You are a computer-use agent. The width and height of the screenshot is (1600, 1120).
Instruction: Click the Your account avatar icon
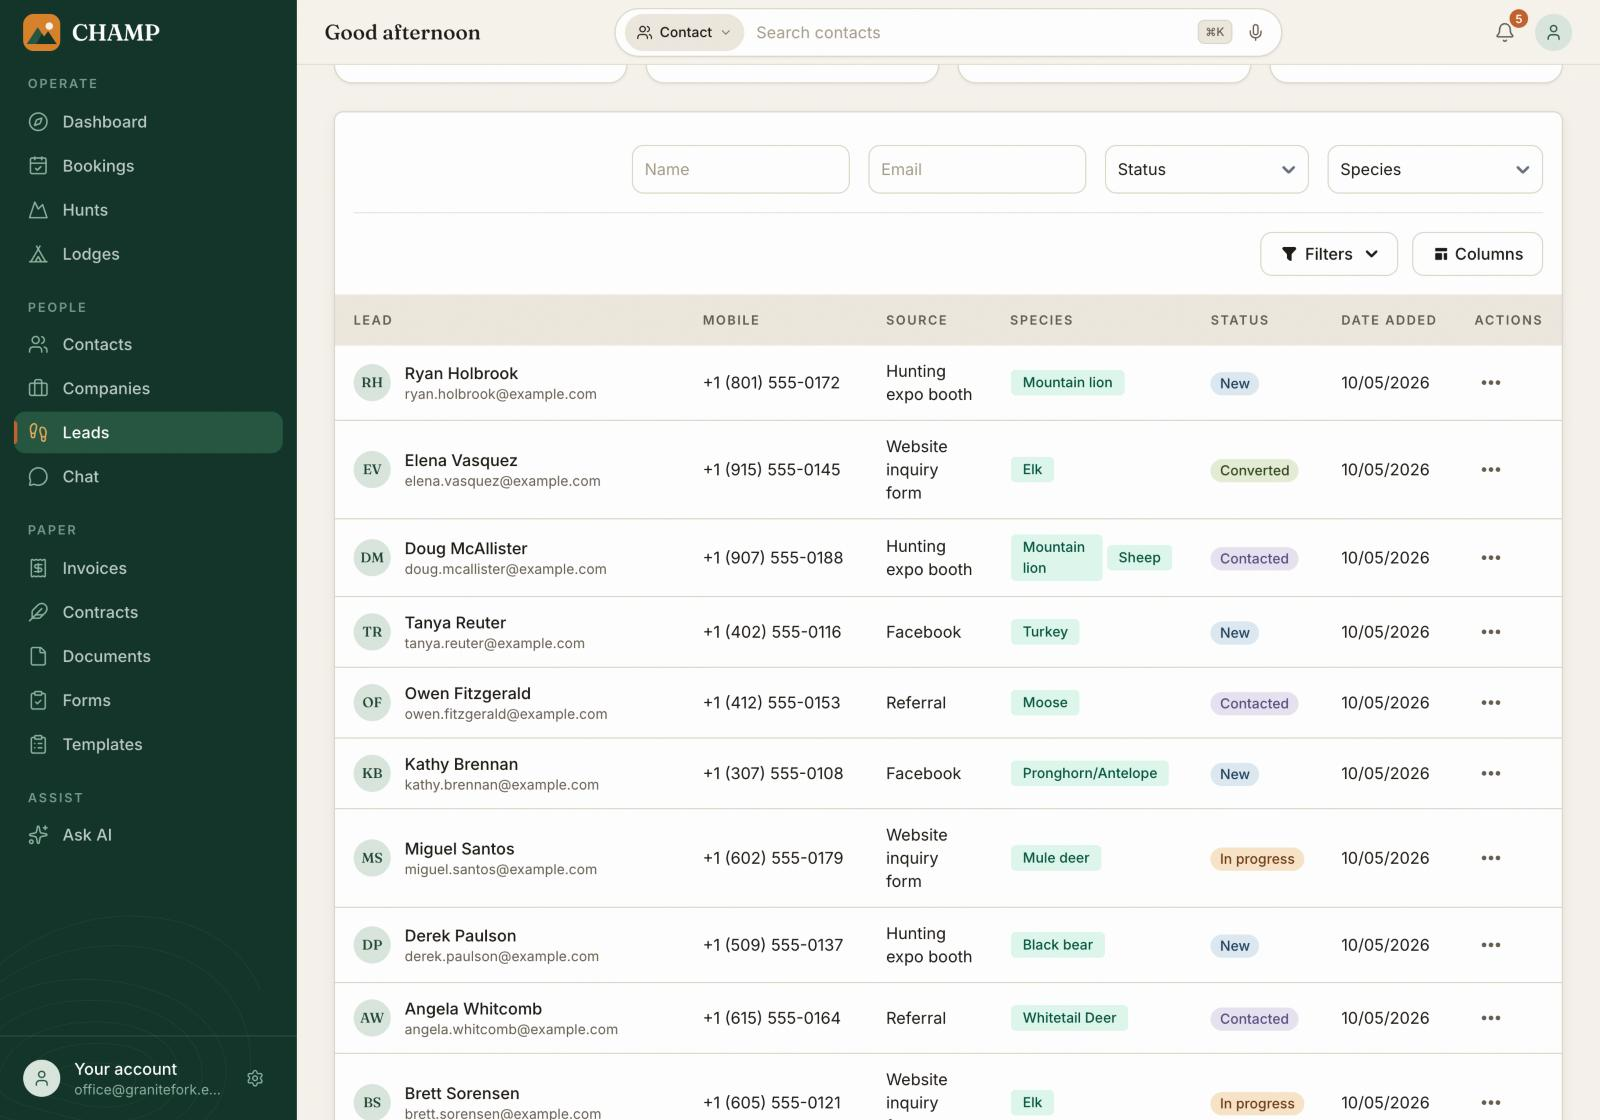click(41, 1078)
